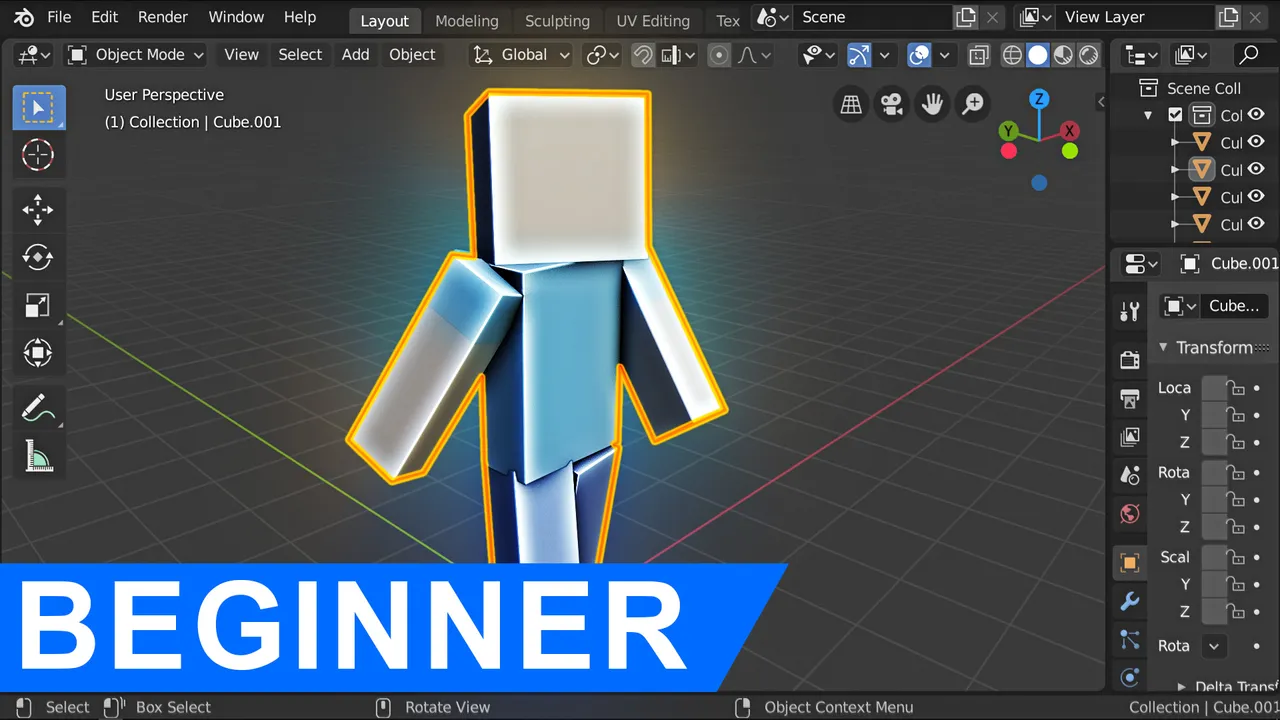Open View Layer properties tab
The width and height of the screenshot is (1280, 720).
coord(1130,436)
